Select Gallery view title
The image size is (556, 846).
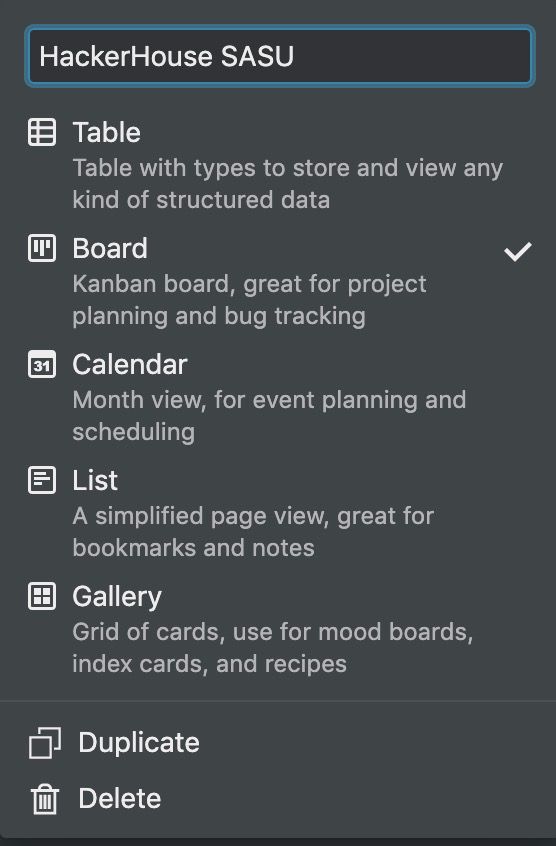pos(117,597)
